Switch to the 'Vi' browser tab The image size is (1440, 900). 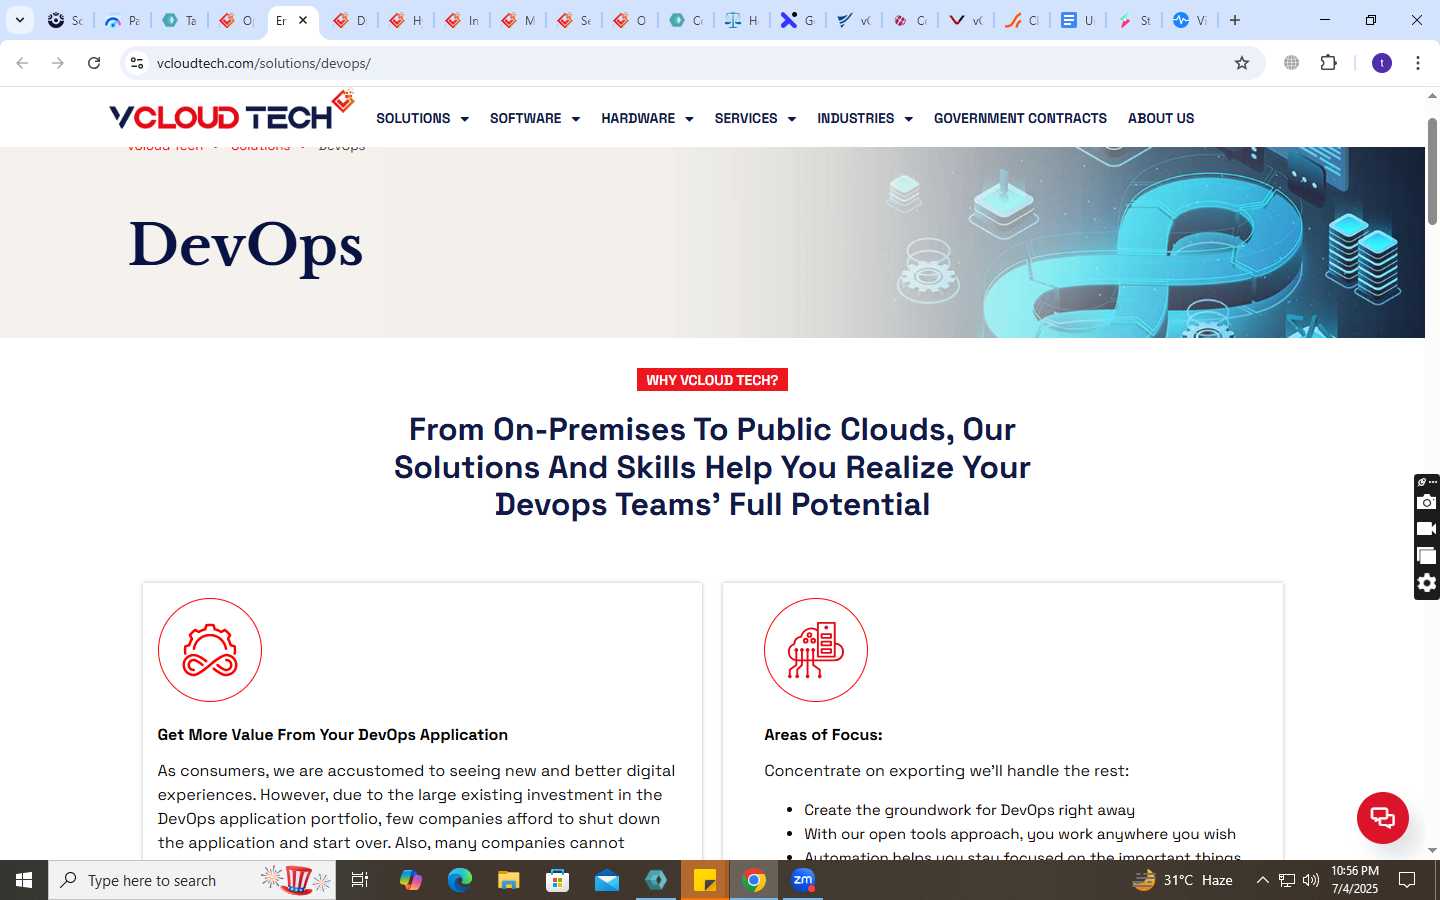click(1190, 20)
